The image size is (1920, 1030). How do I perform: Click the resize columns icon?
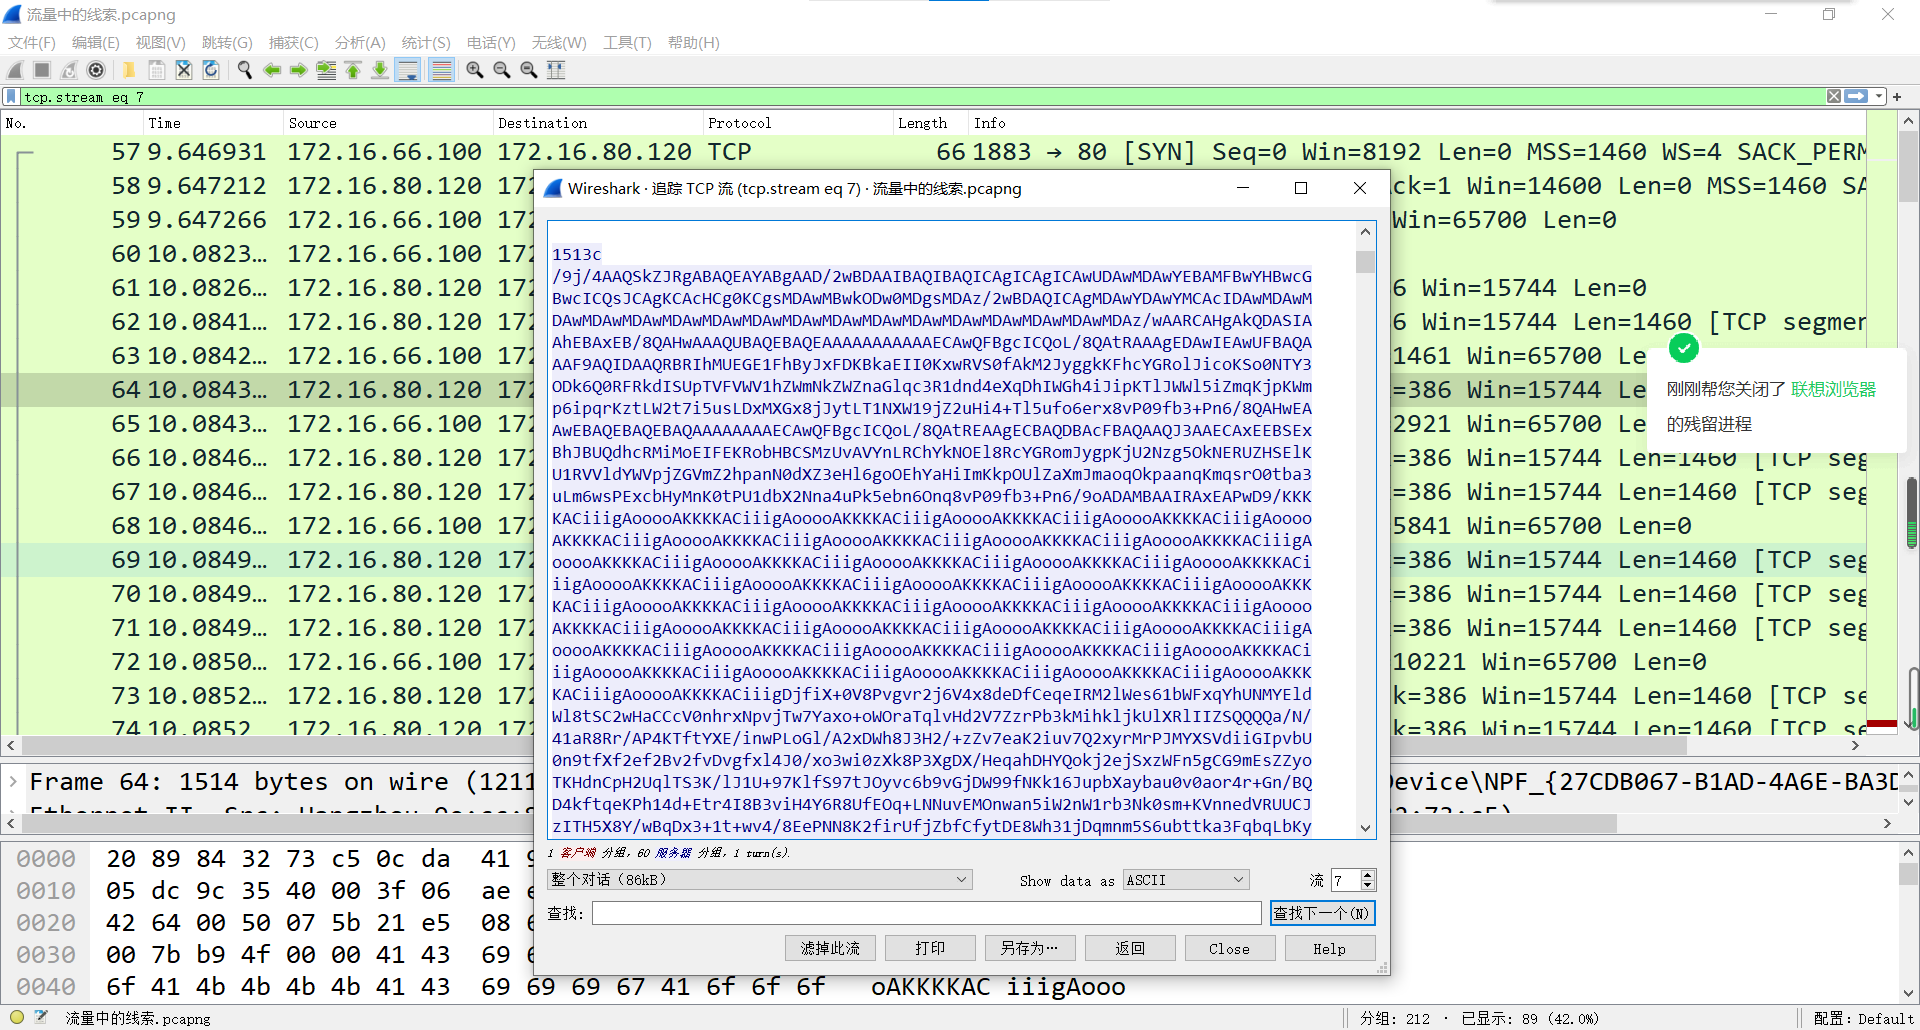pyautogui.click(x=556, y=70)
